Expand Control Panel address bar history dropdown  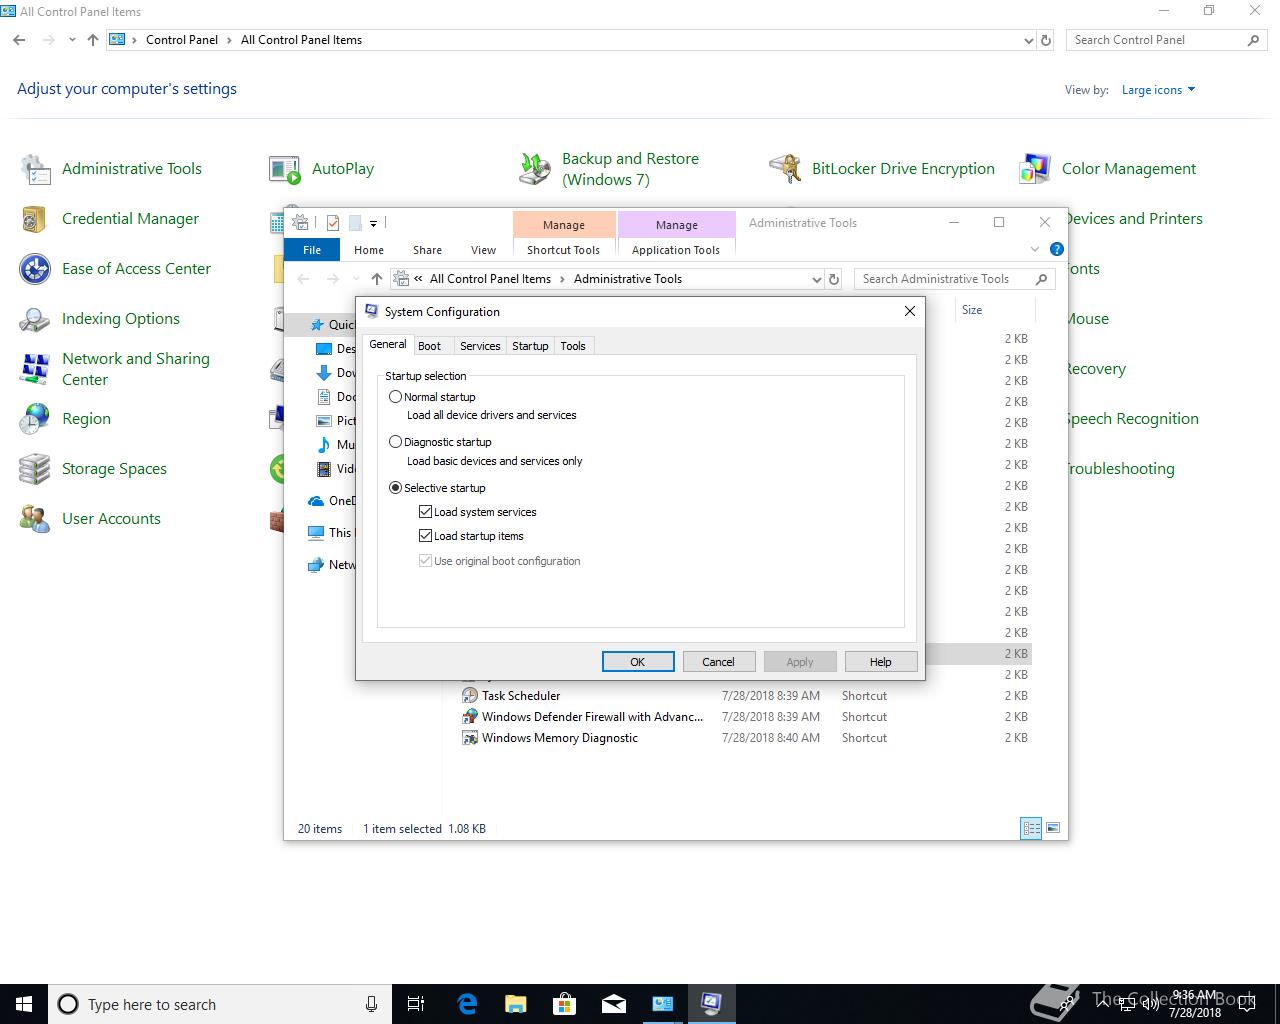point(1028,40)
